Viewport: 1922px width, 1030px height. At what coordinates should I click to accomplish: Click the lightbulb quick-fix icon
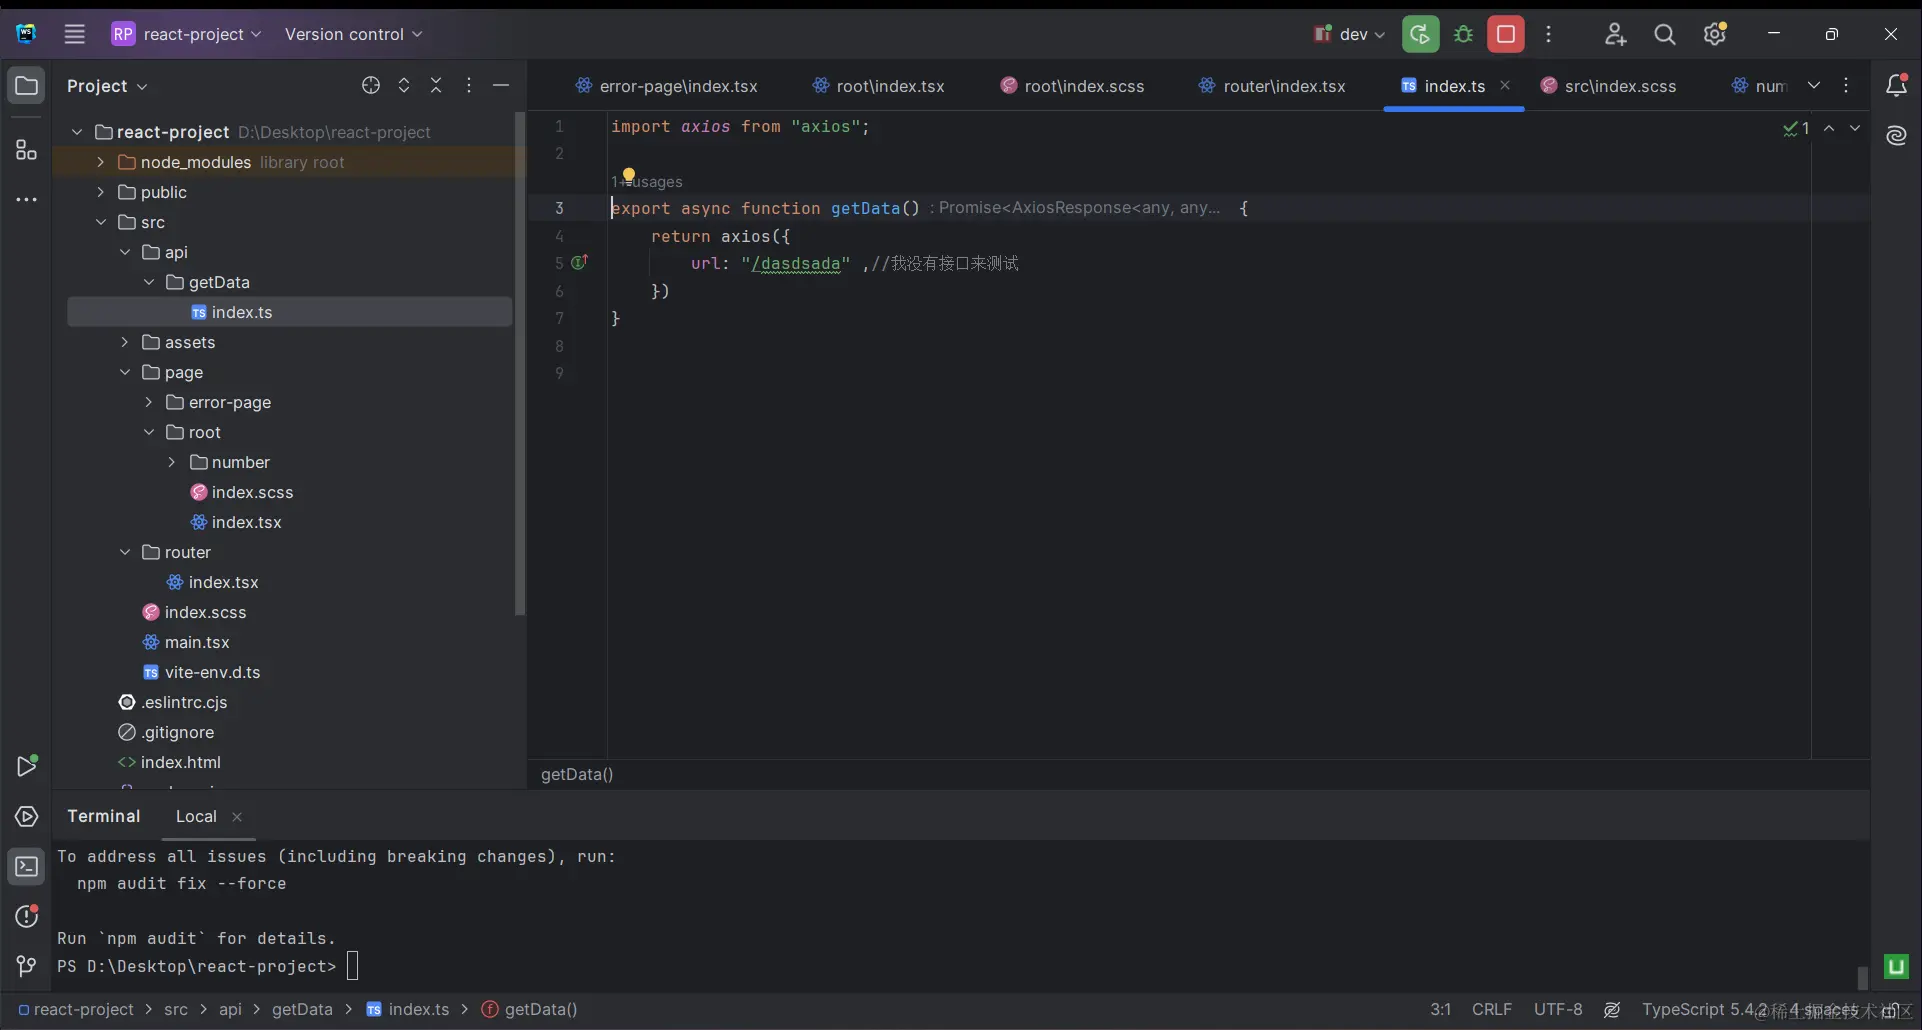tap(628, 175)
